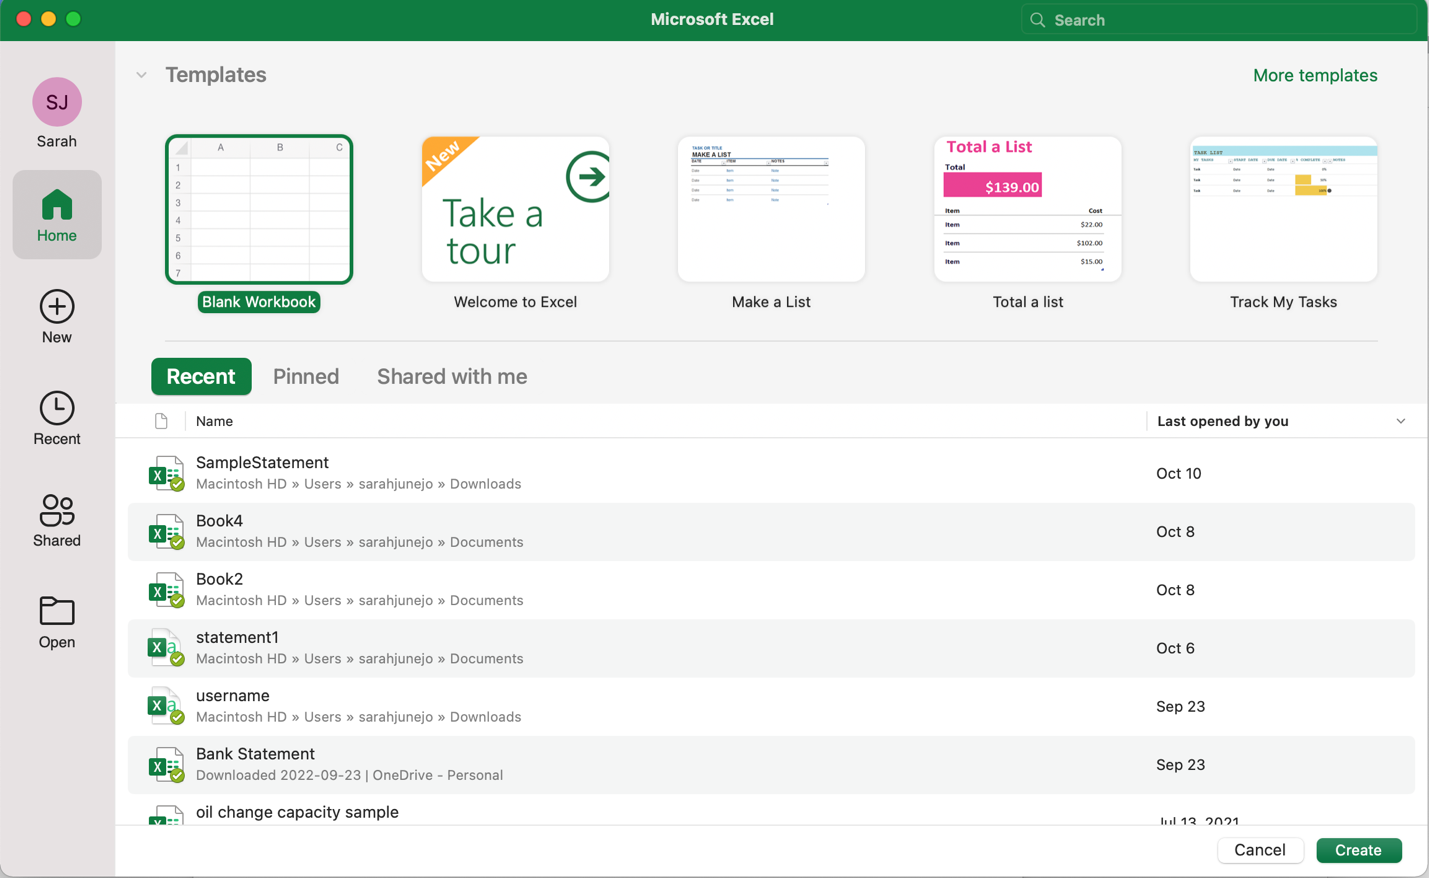Viewport: 1429px width, 878px height.
Task: Sort by the Name column header
Action: click(214, 421)
